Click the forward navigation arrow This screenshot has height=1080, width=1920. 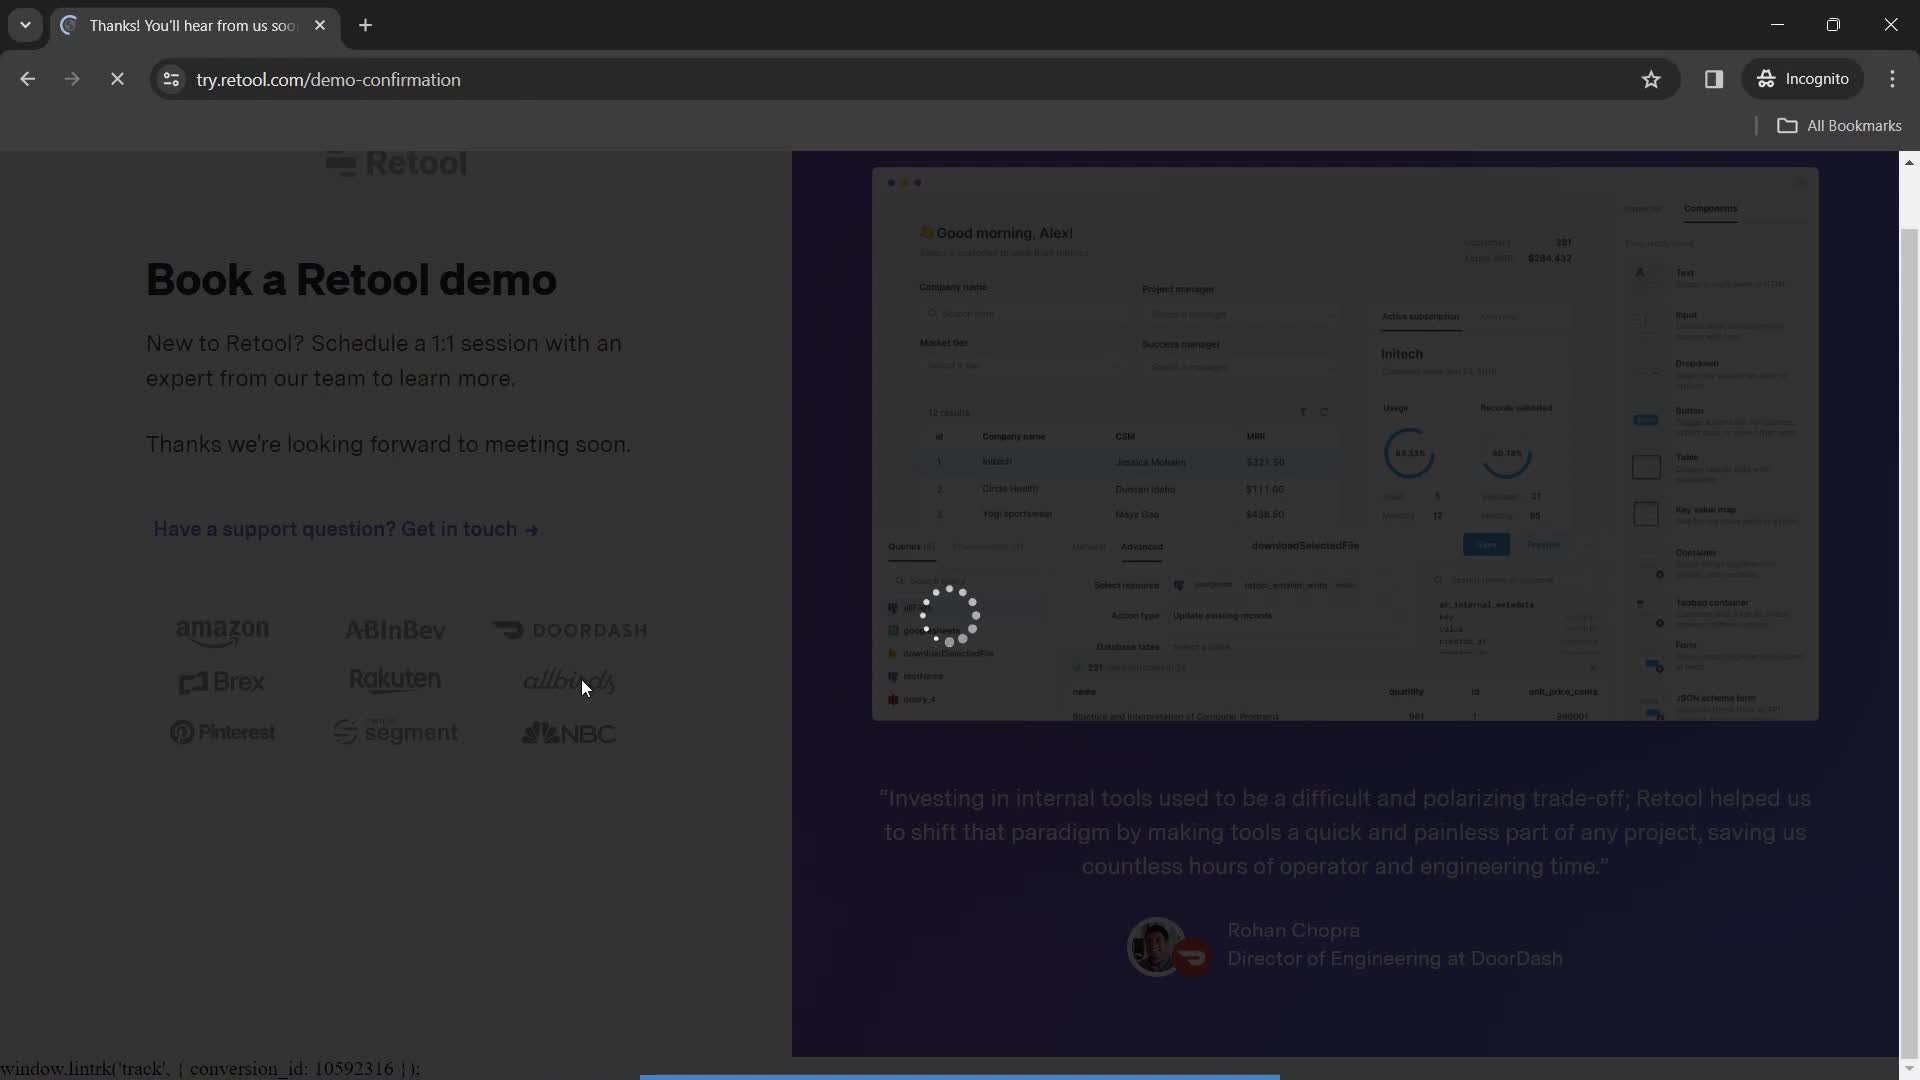point(72,79)
